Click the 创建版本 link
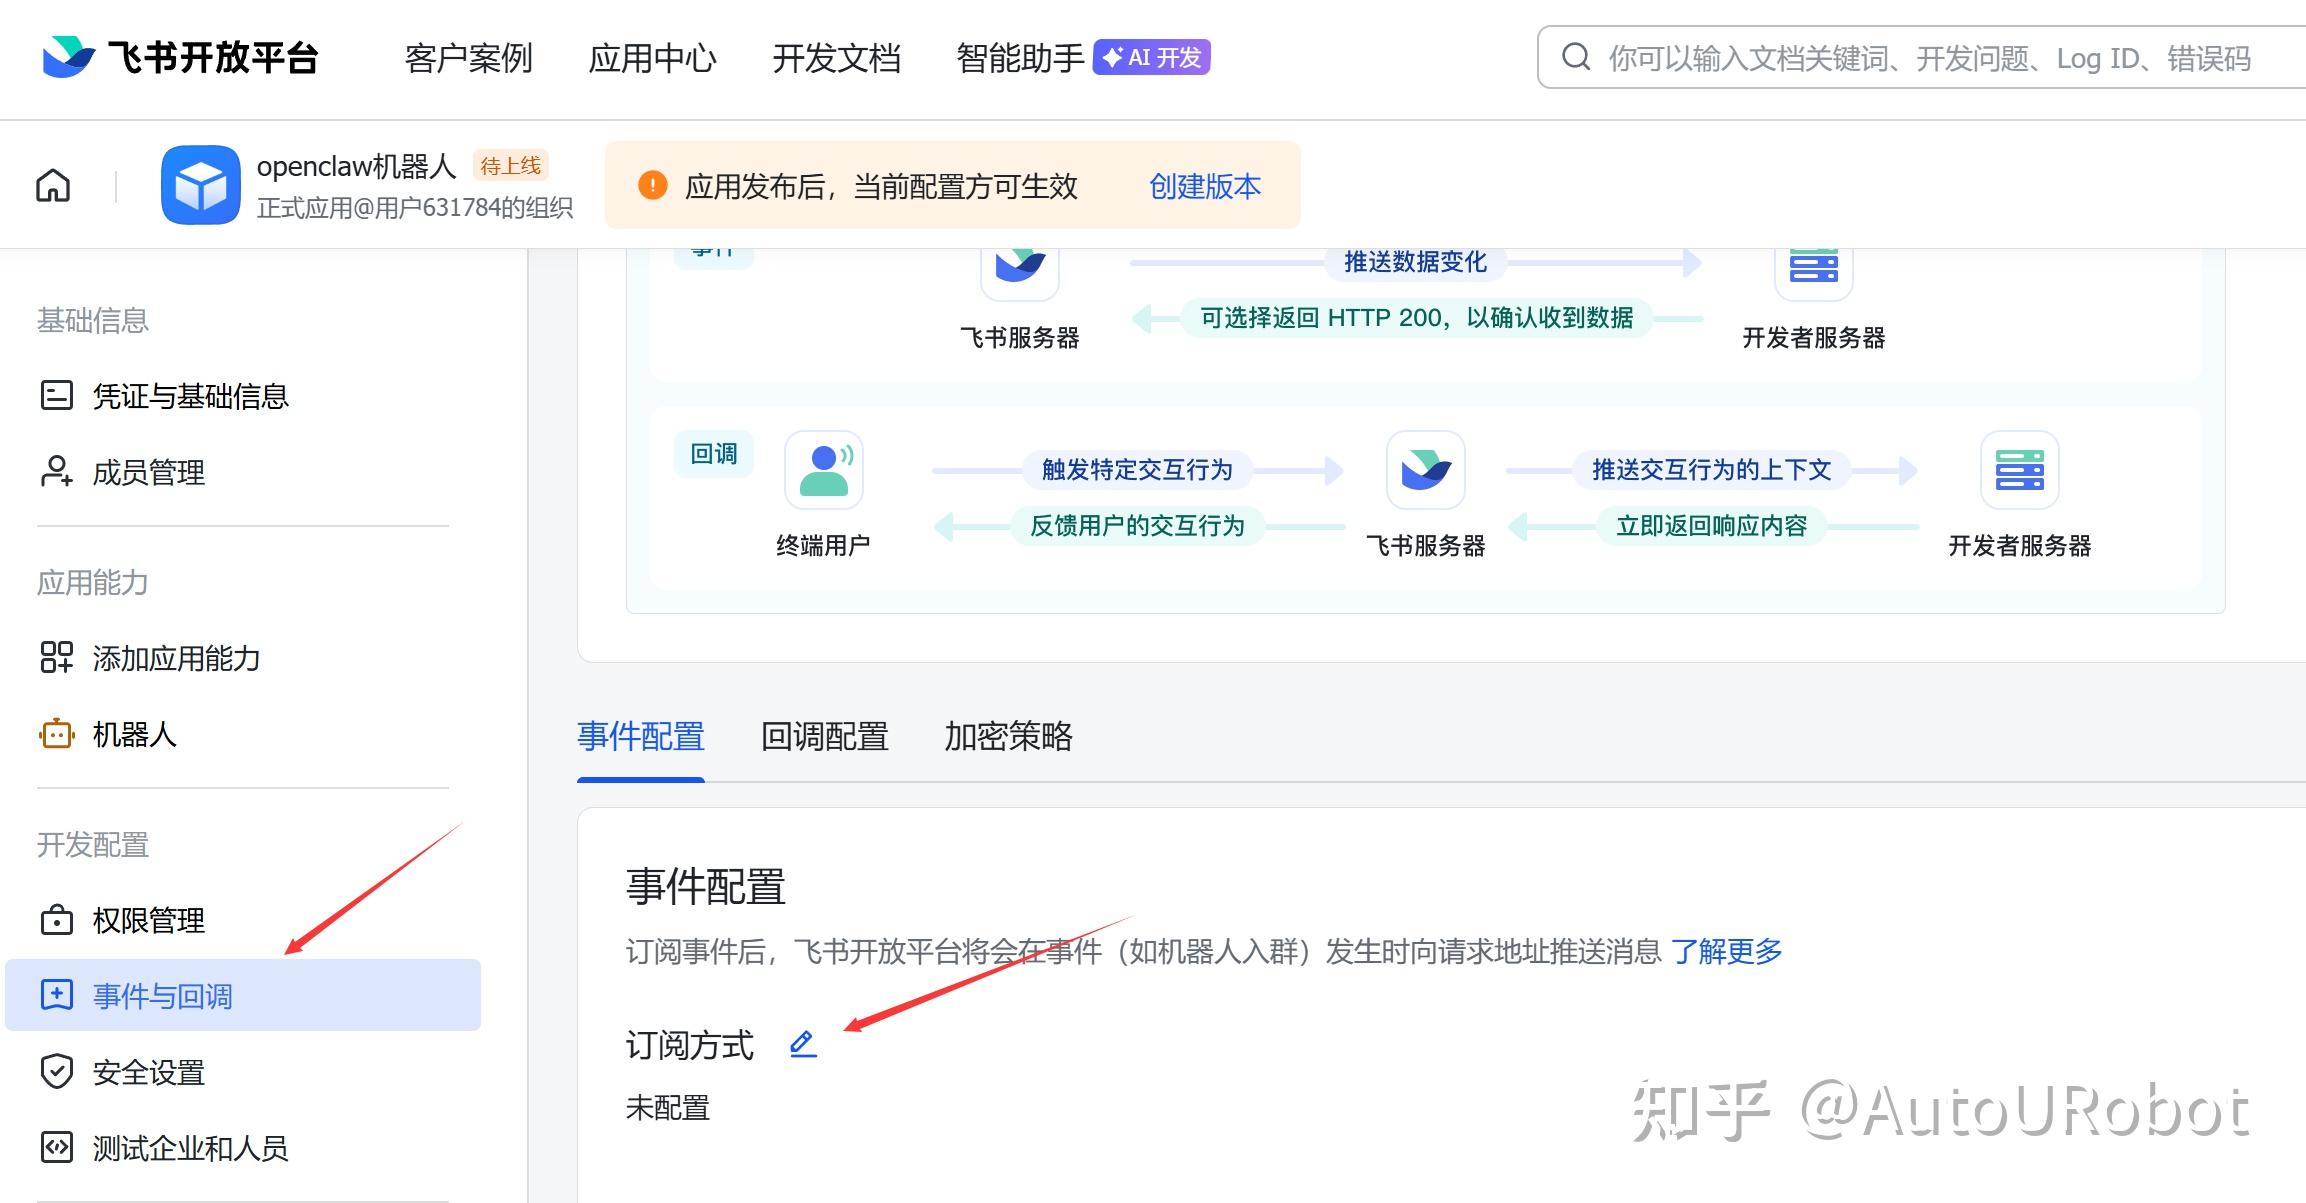 (1204, 186)
